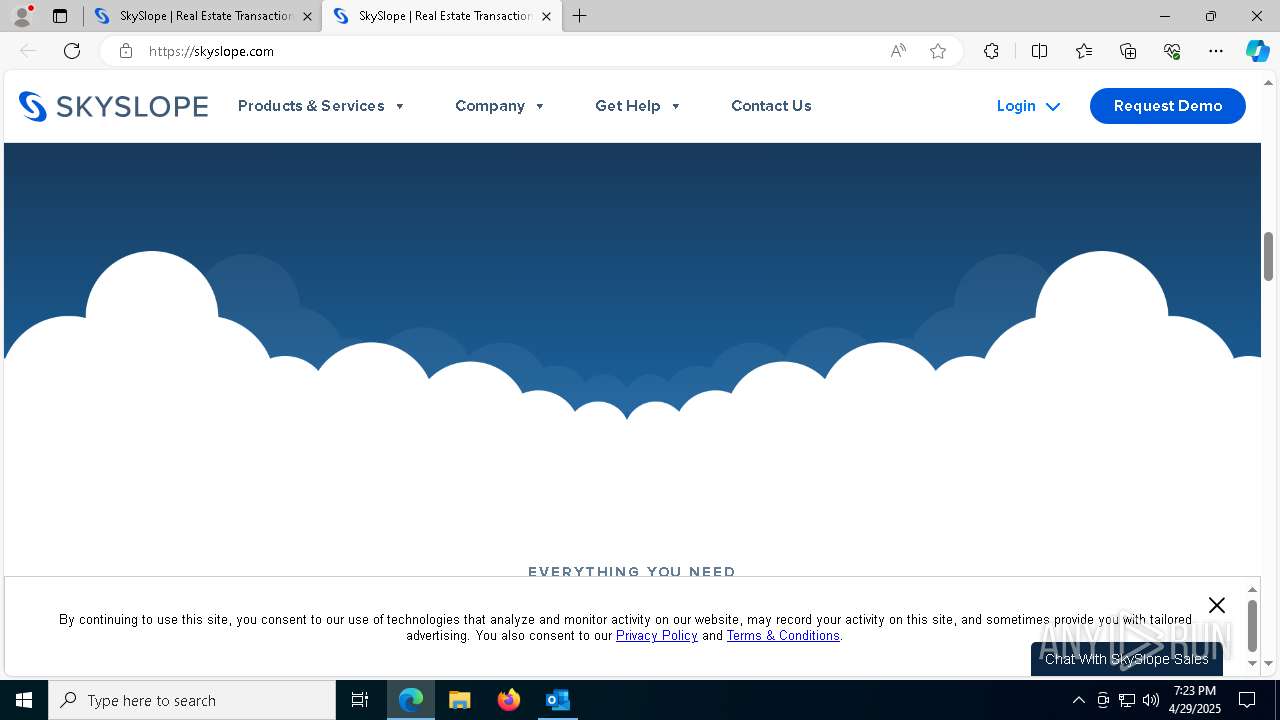
Task: Open the browser profile icon
Action: tap(21, 16)
